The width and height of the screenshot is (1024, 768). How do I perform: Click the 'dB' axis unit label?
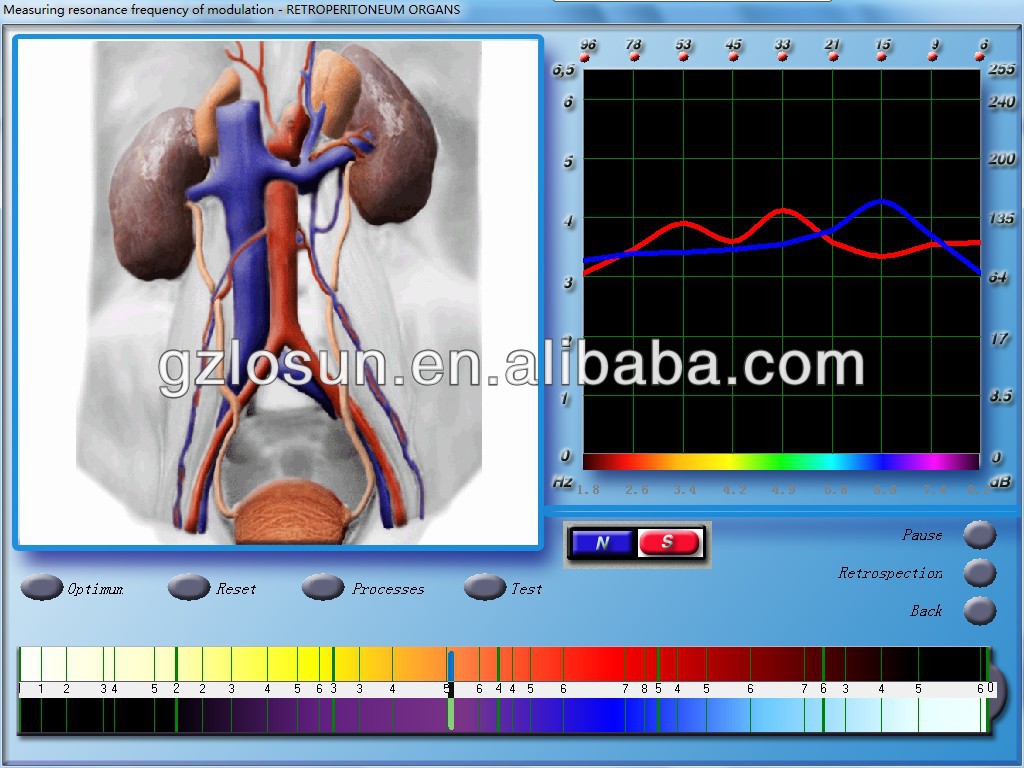(1000, 483)
